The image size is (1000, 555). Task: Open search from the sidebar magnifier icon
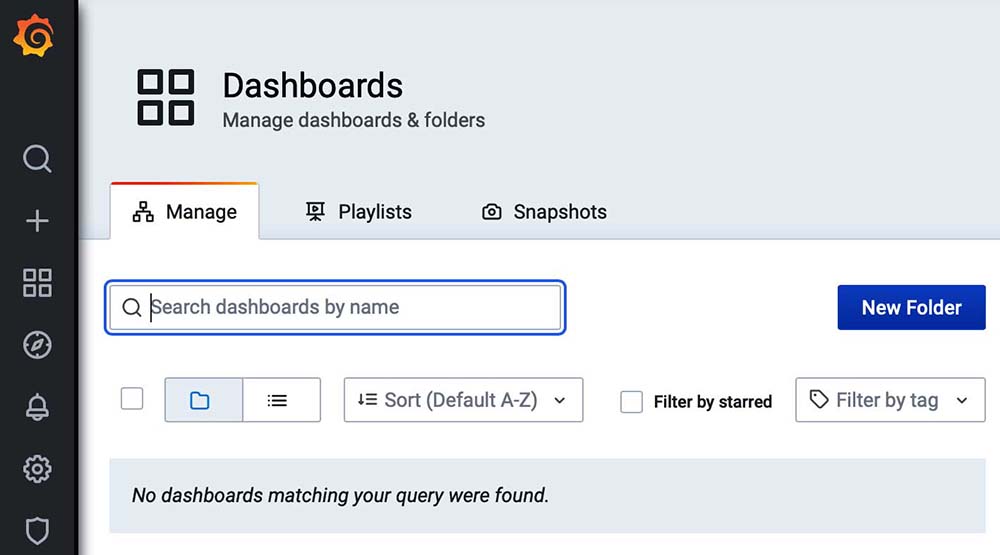click(37, 159)
